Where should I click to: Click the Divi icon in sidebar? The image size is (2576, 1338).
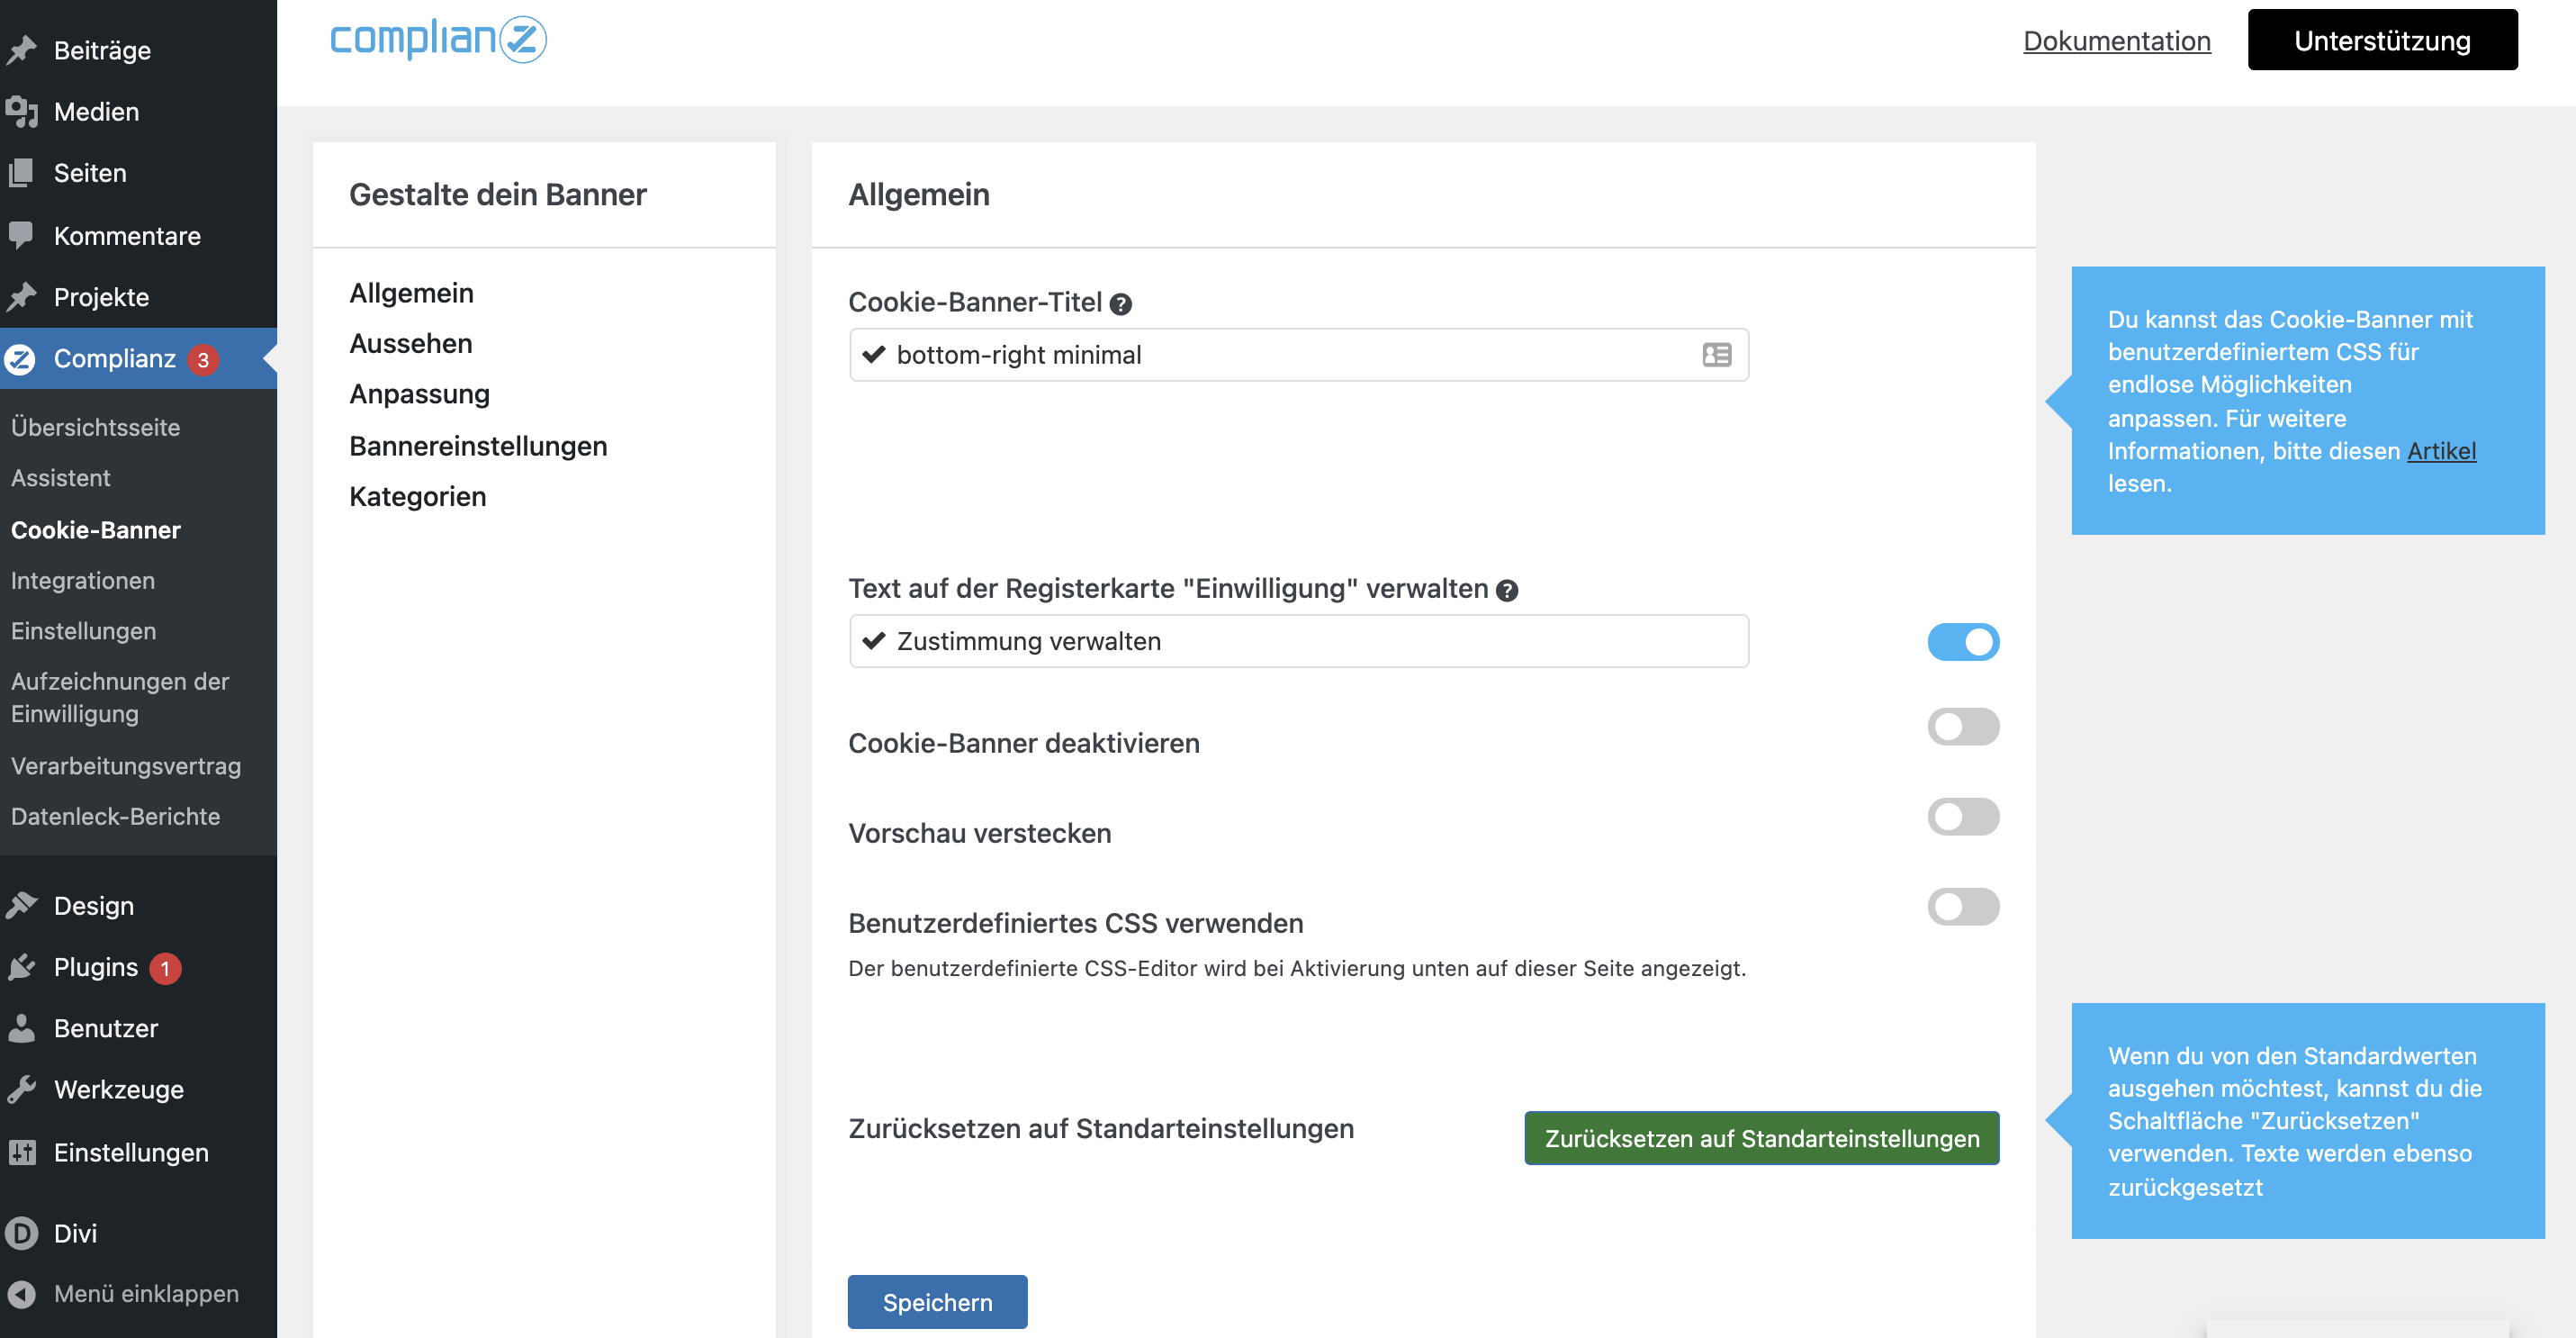(x=22, y=1233)
